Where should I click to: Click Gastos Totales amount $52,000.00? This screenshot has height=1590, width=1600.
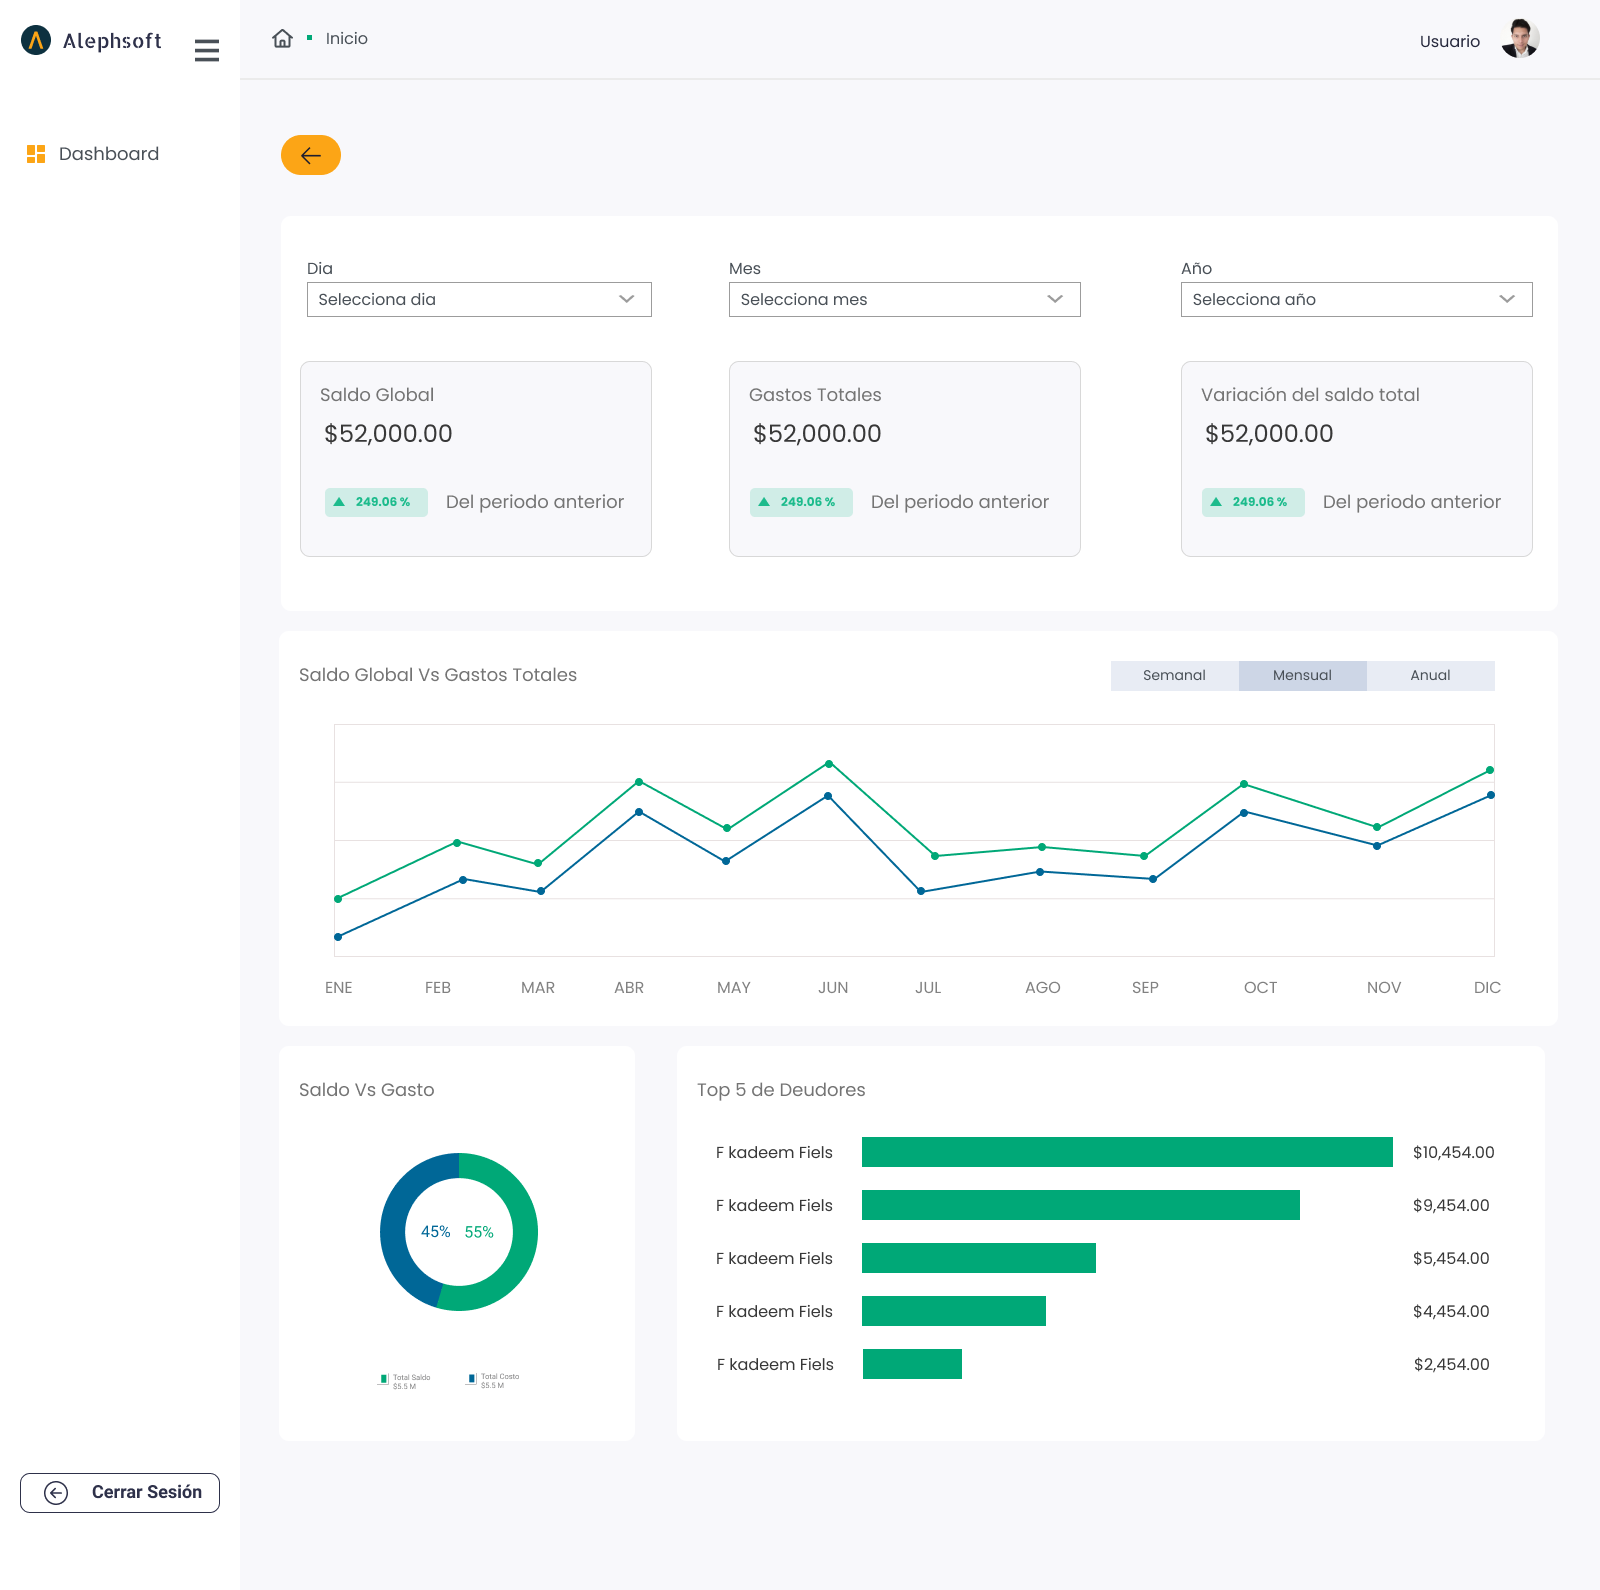(x=817, y=434)
